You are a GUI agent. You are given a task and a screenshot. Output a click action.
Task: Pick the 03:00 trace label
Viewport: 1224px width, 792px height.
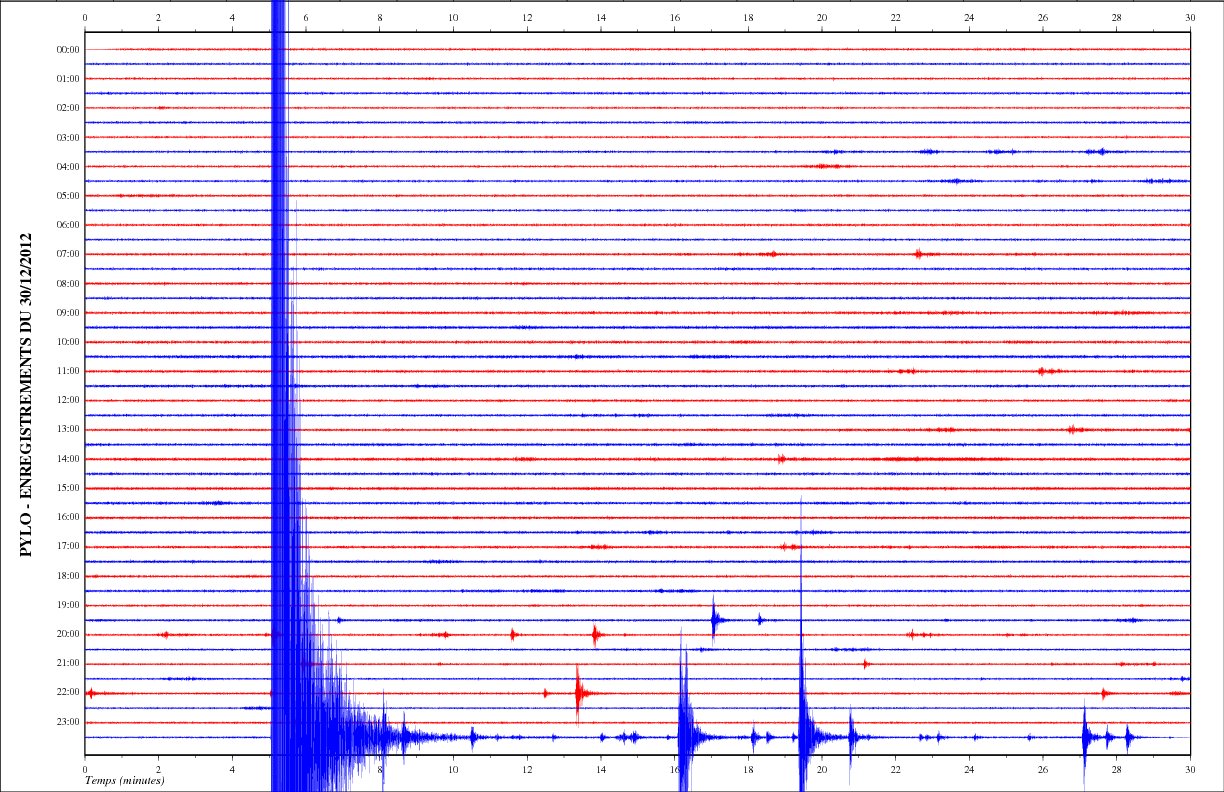click(68, 137)
